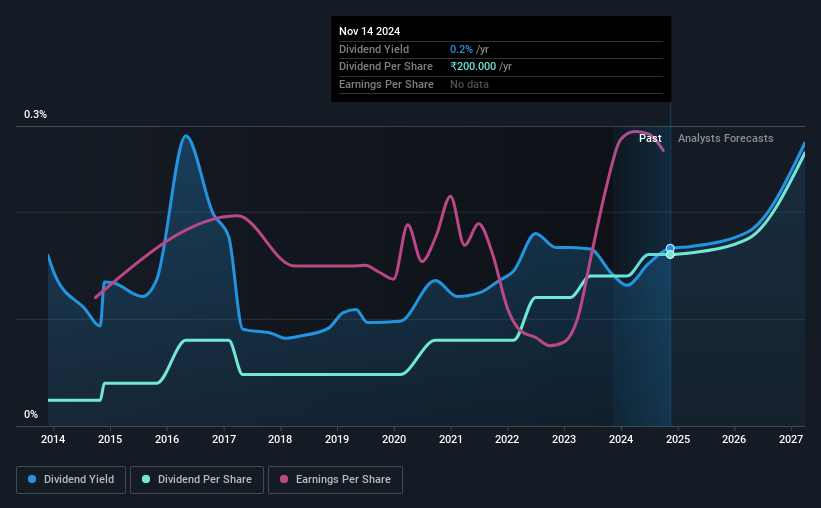Click the Nov 14 2024 tooltip date
The width and height of the screenshot is (821, 508).
coord(369,31)
